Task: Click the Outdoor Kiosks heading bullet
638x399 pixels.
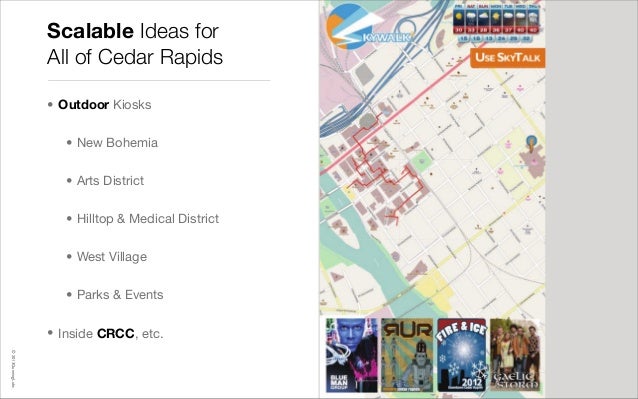Action: click(105, 105)
